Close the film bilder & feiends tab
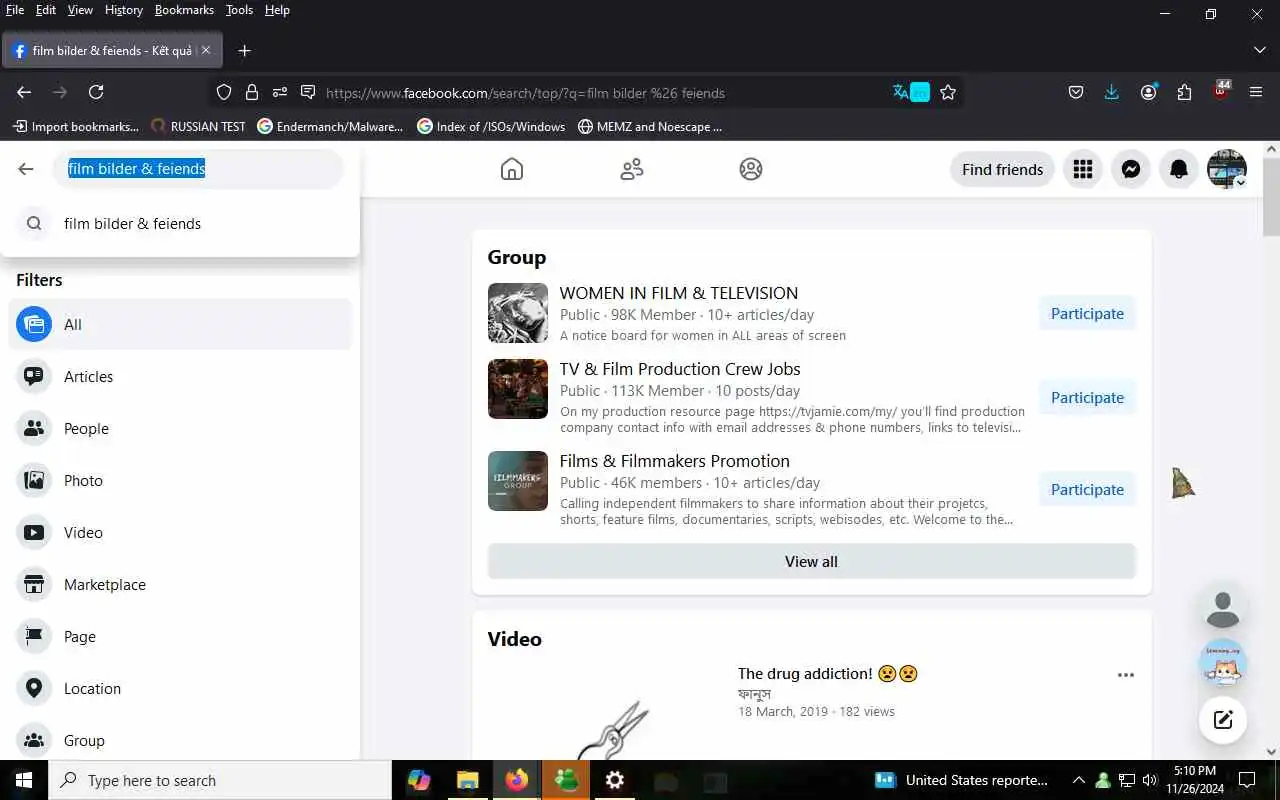 click(x=206, y=50)
